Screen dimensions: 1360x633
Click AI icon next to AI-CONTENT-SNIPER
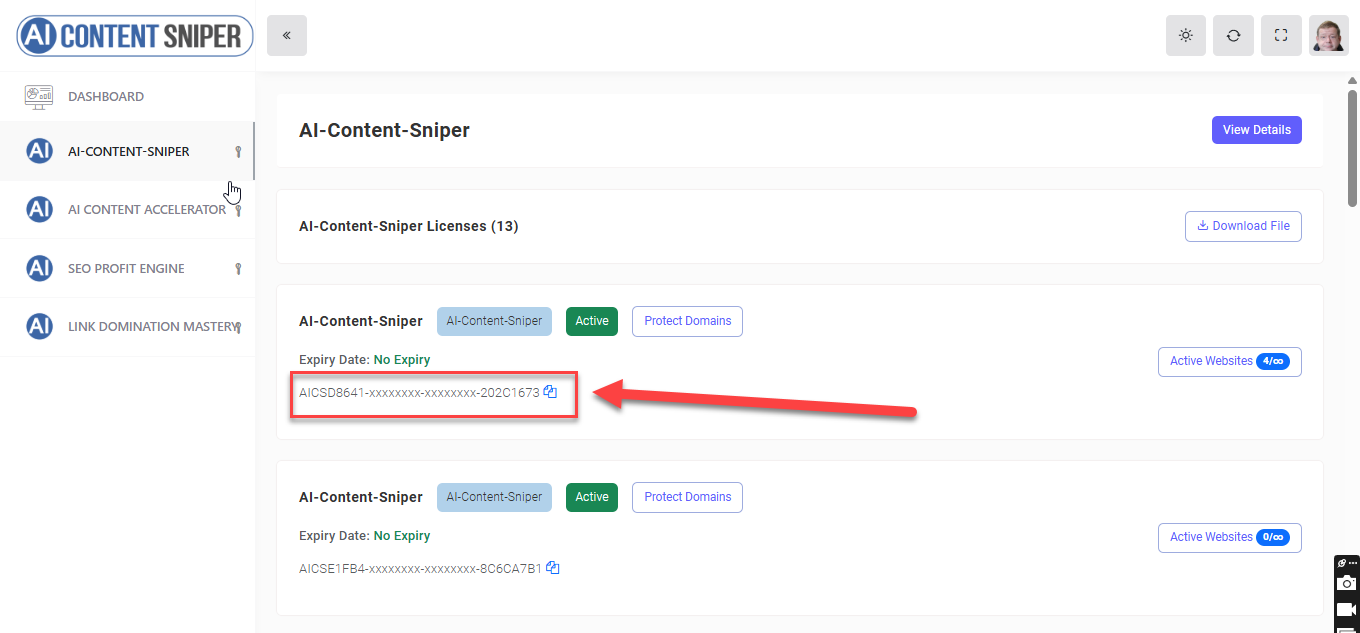tap(39, 152)
